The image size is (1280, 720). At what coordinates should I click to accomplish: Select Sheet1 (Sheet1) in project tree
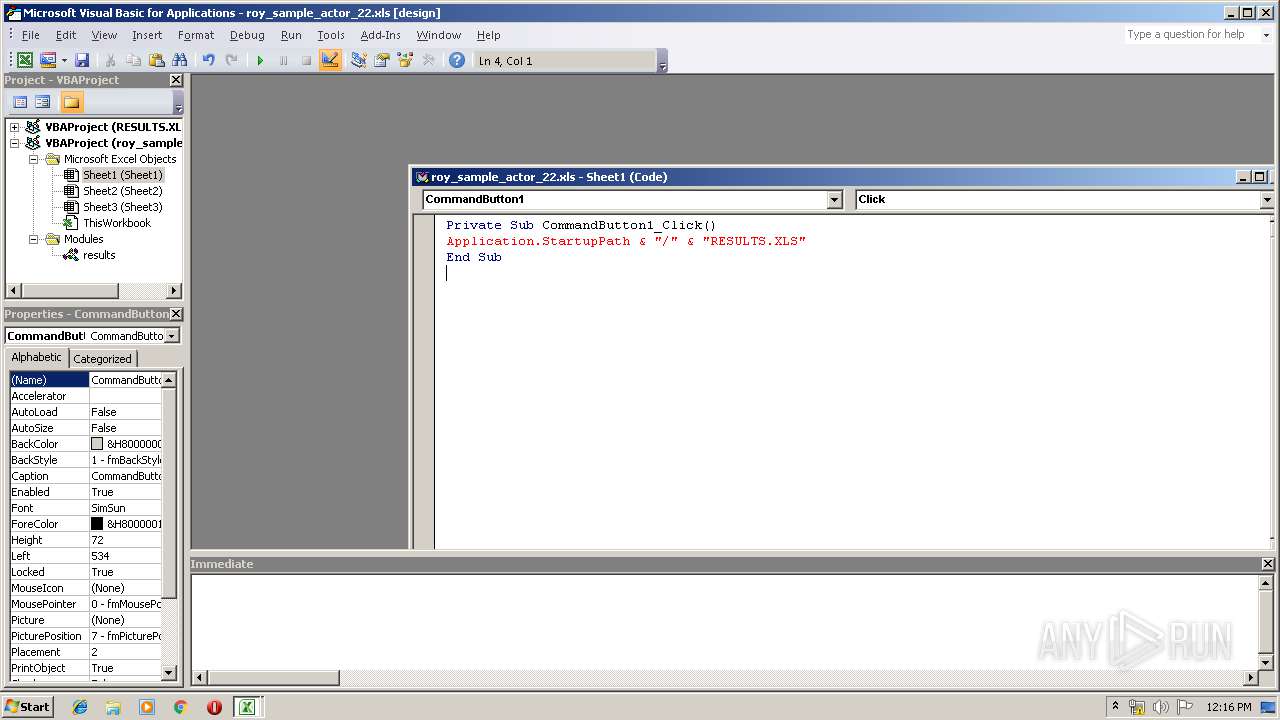(122, 175)
